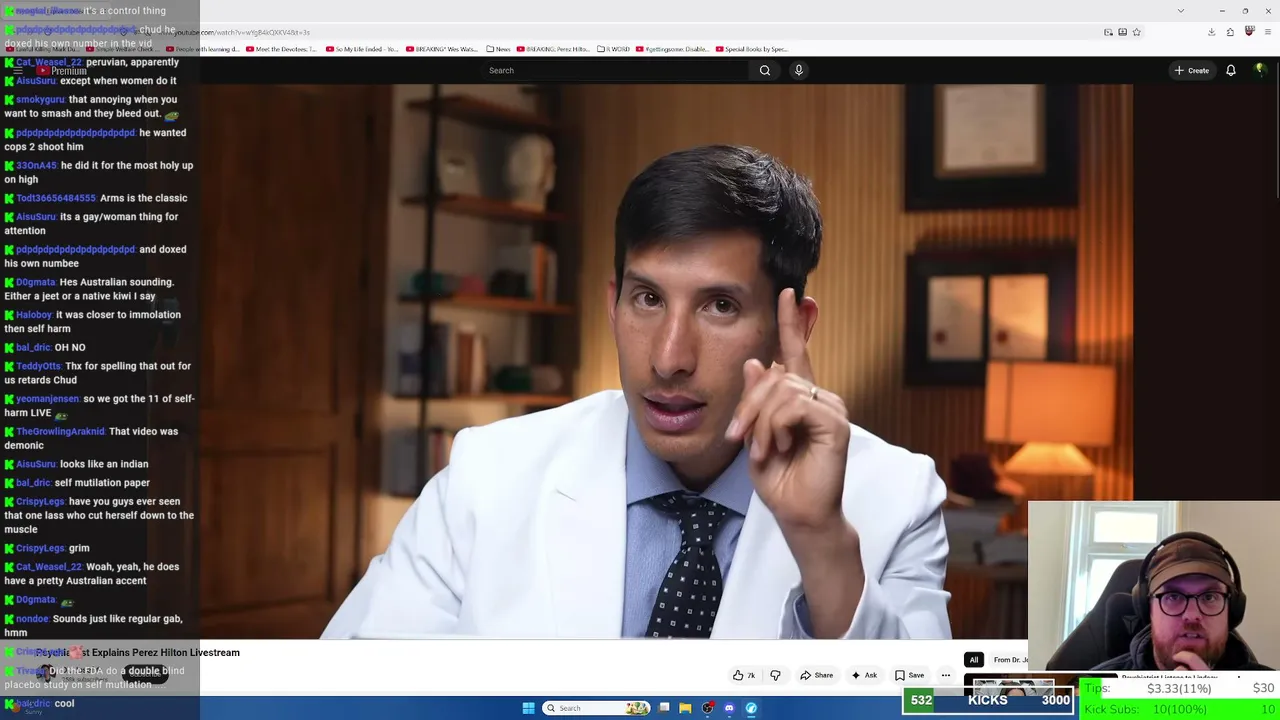Open the browser hamburger menu

point(1268,32)
